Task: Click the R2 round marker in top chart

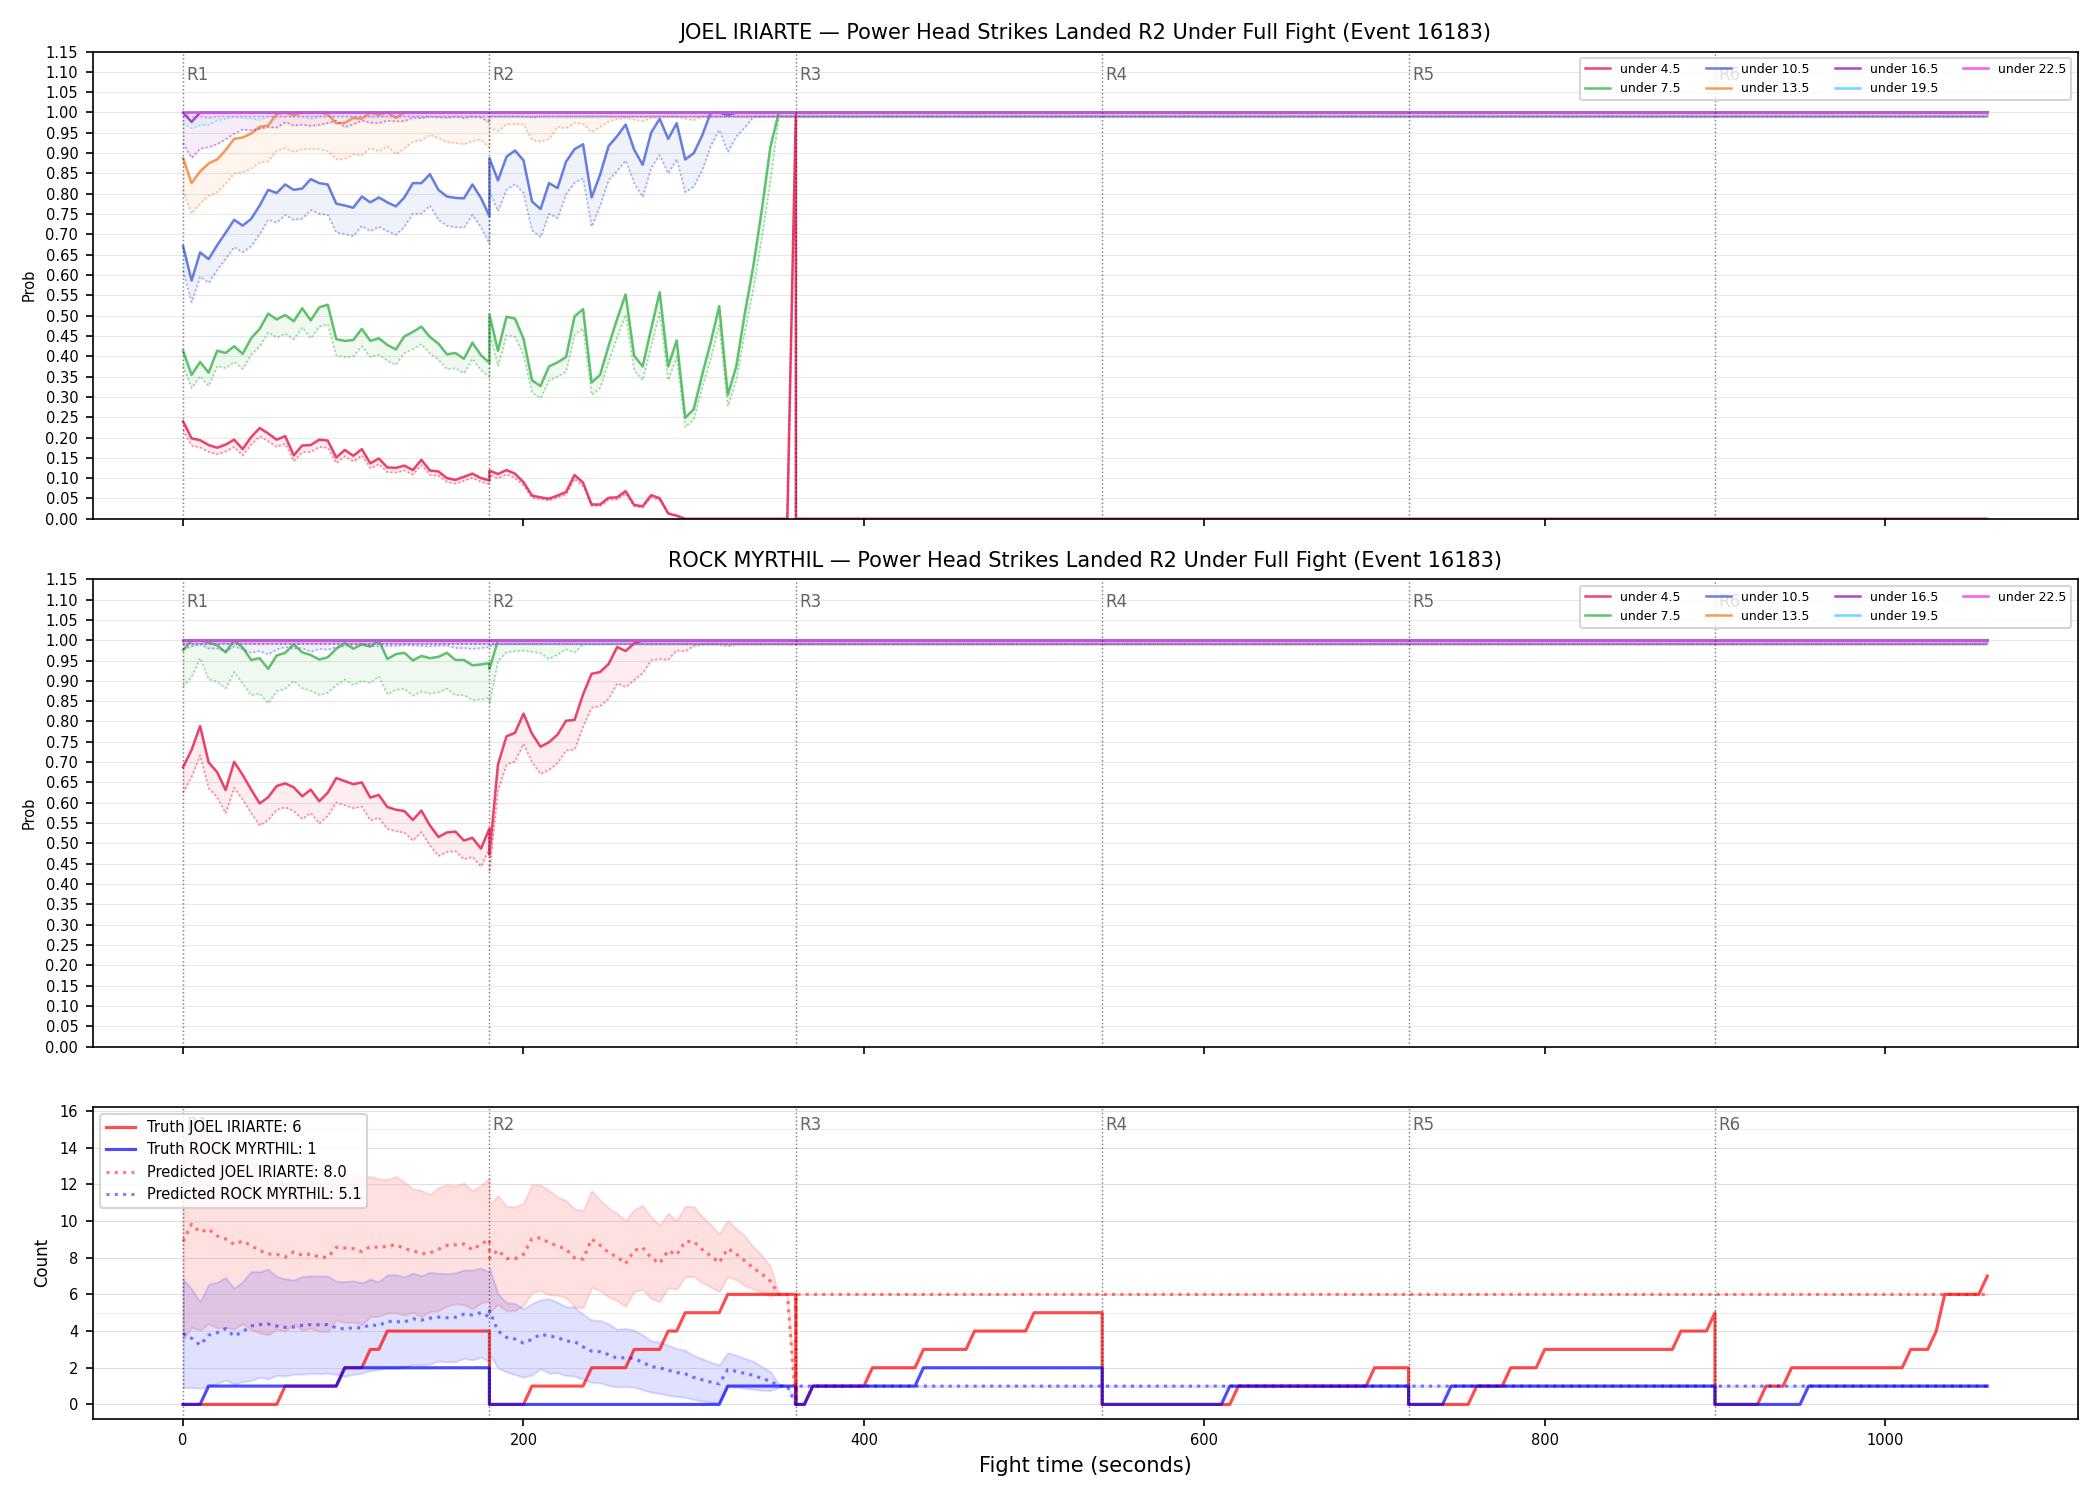Action: [x=503, y=74]
